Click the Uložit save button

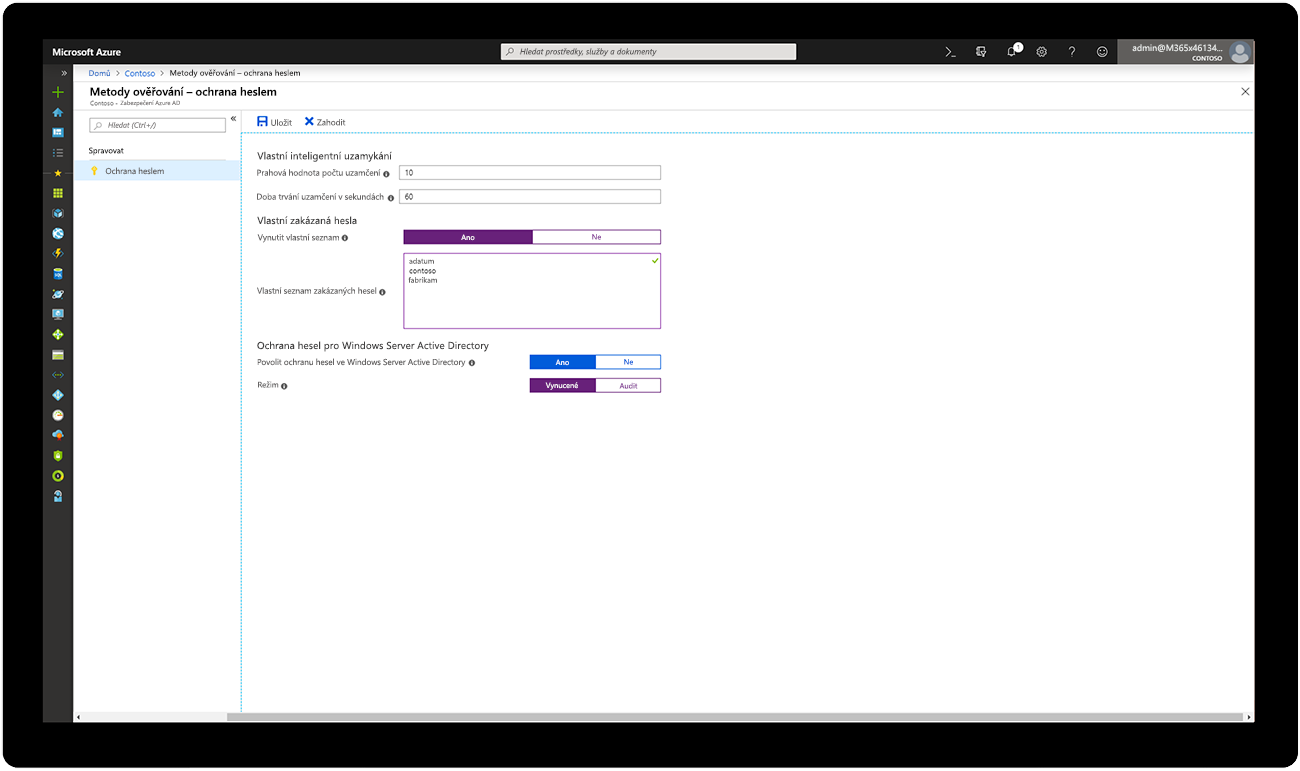pyautogui.click(x=274, y=122)
